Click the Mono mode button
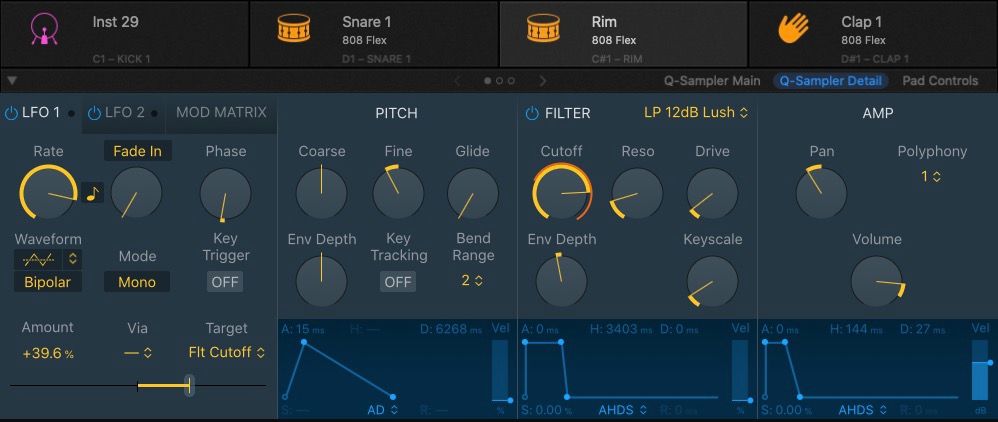 137,282
